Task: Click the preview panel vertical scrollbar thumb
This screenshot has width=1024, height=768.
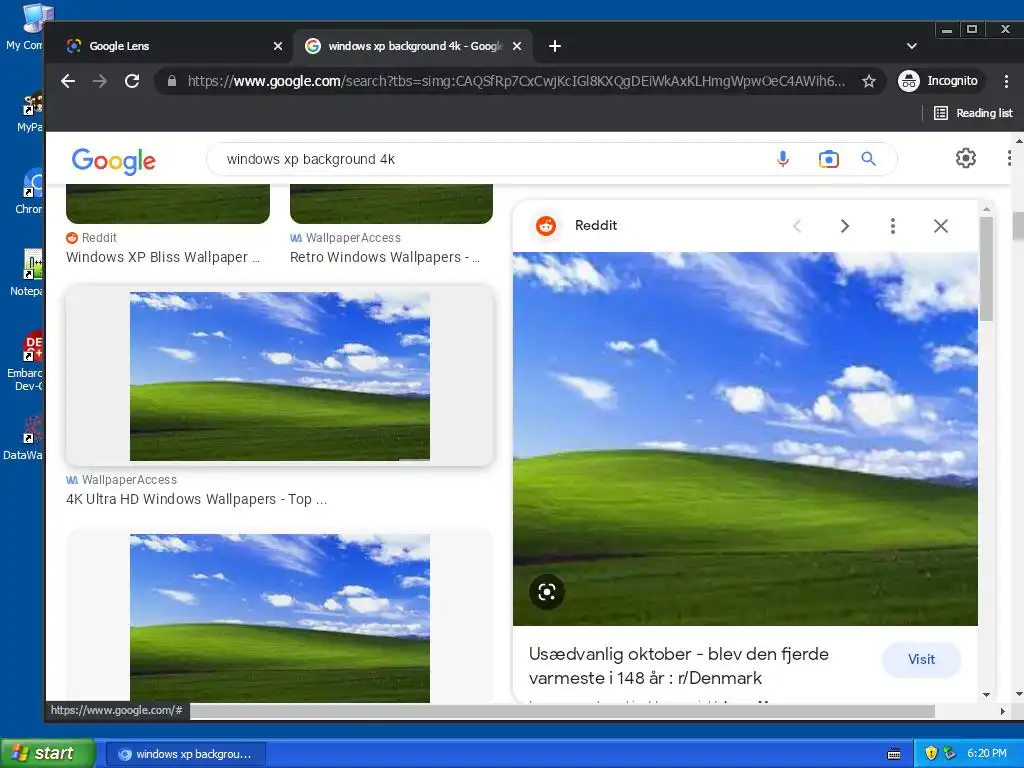Action: pyautogui.click(x=985, y=268)
